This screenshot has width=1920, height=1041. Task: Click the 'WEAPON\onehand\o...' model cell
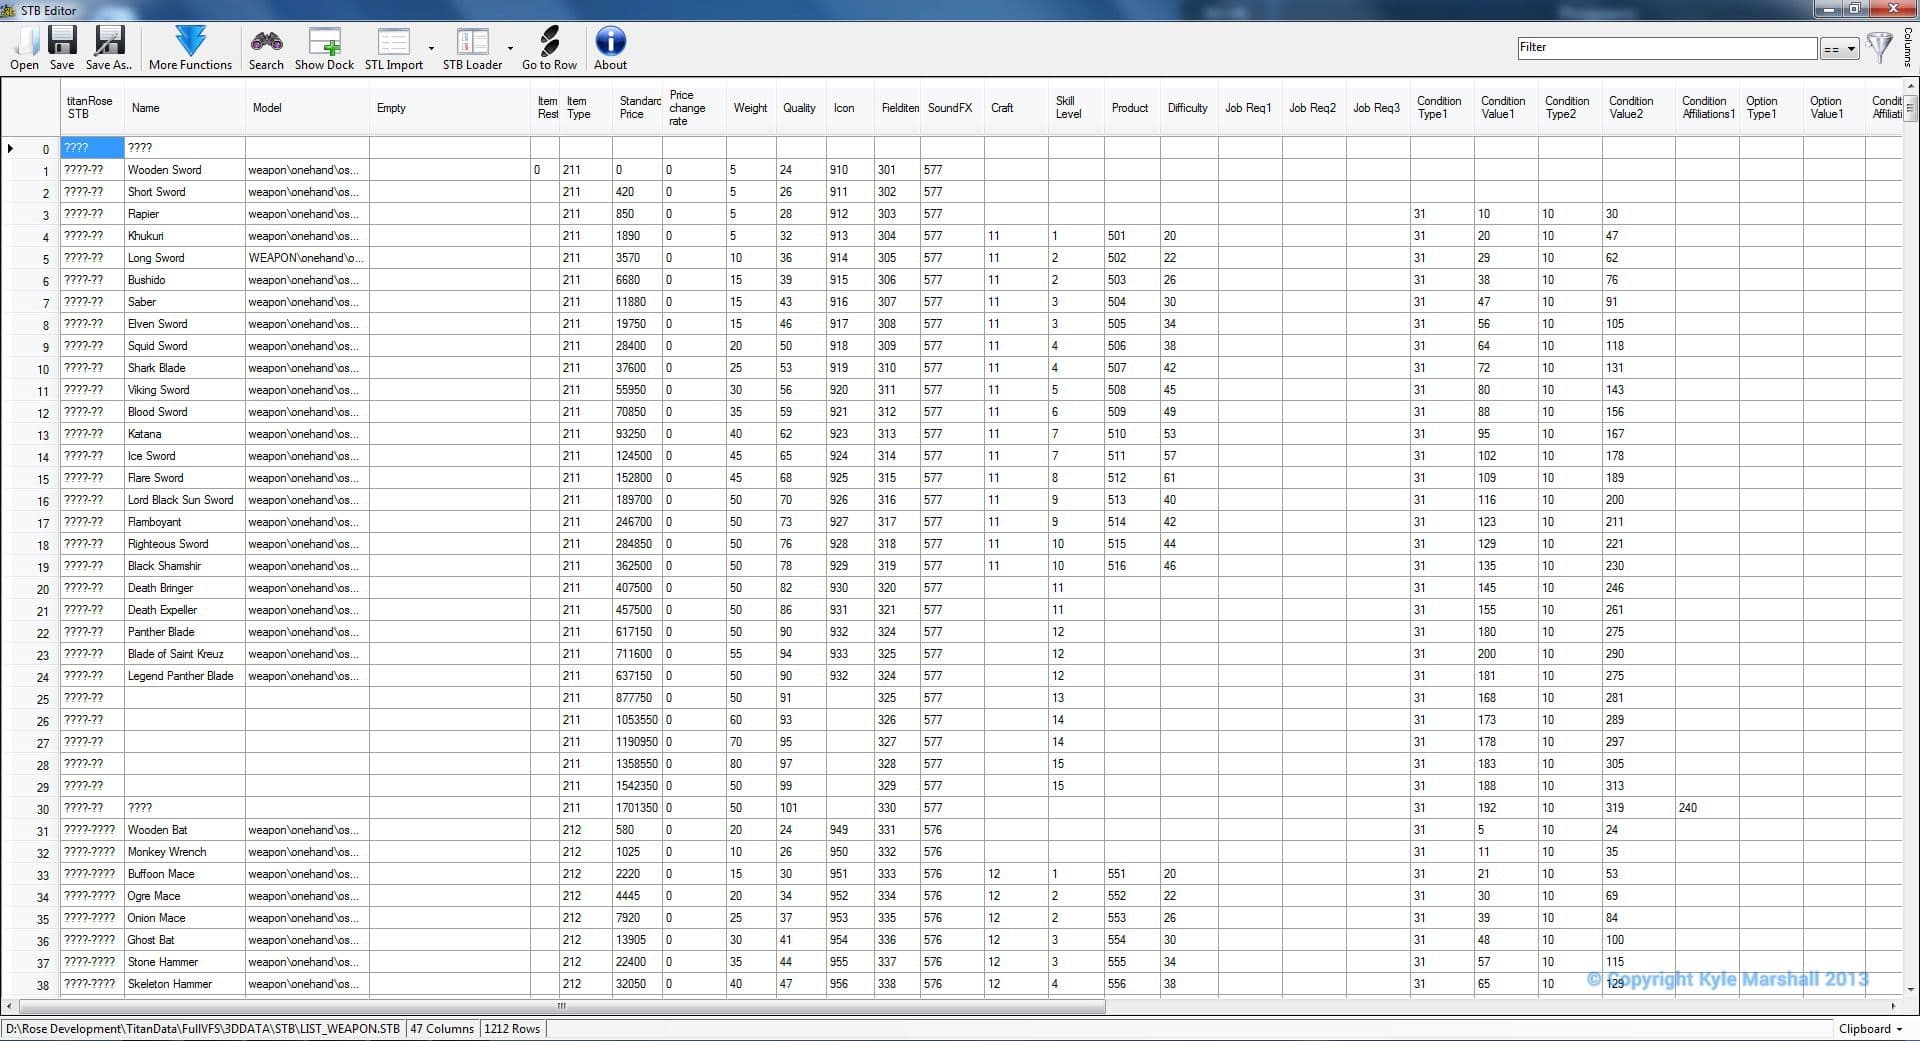click(x=307, y=258)
